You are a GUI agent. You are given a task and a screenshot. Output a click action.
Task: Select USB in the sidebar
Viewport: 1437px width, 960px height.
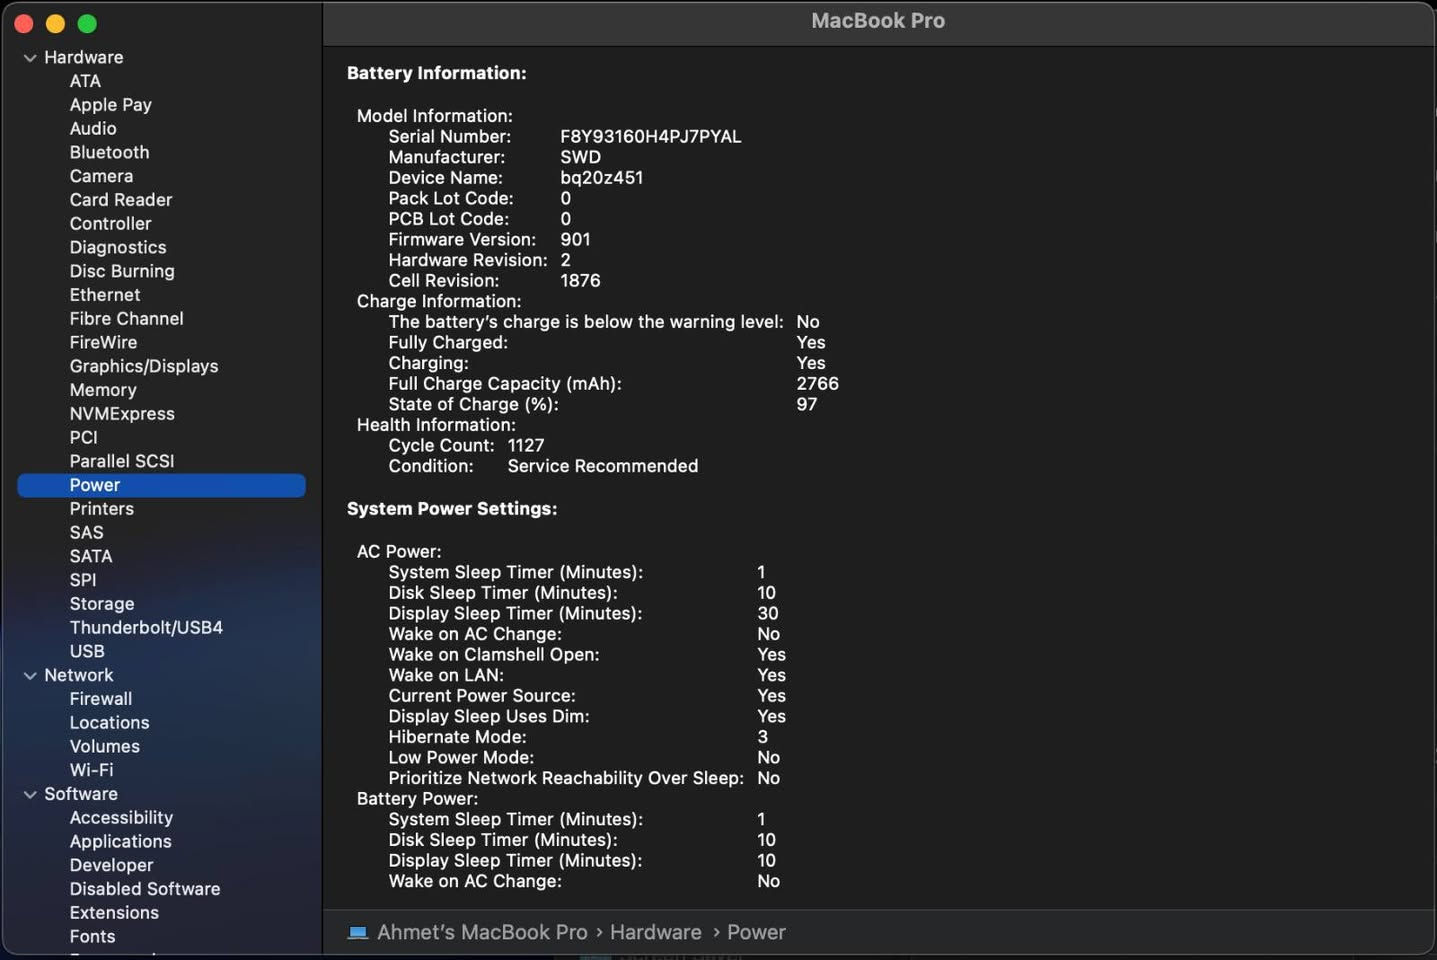87,652
